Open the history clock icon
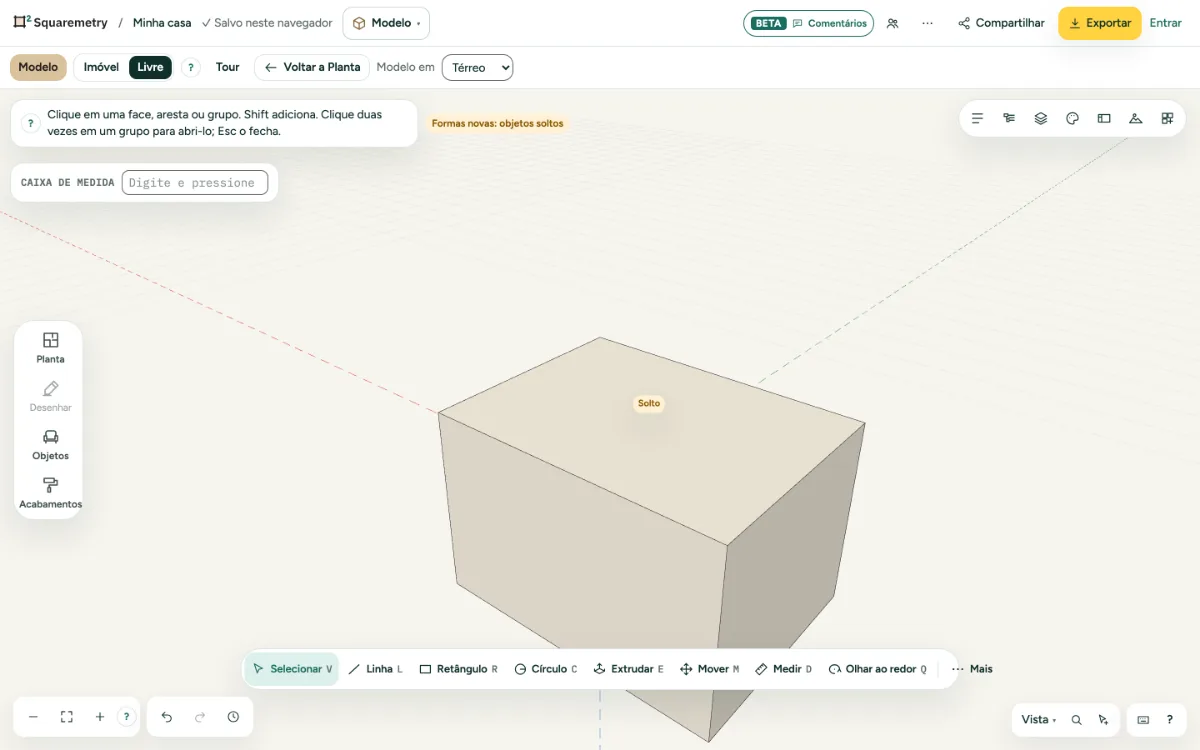Image resolution: width=1200 pixels, height=750 pixels. coord(233,717)
